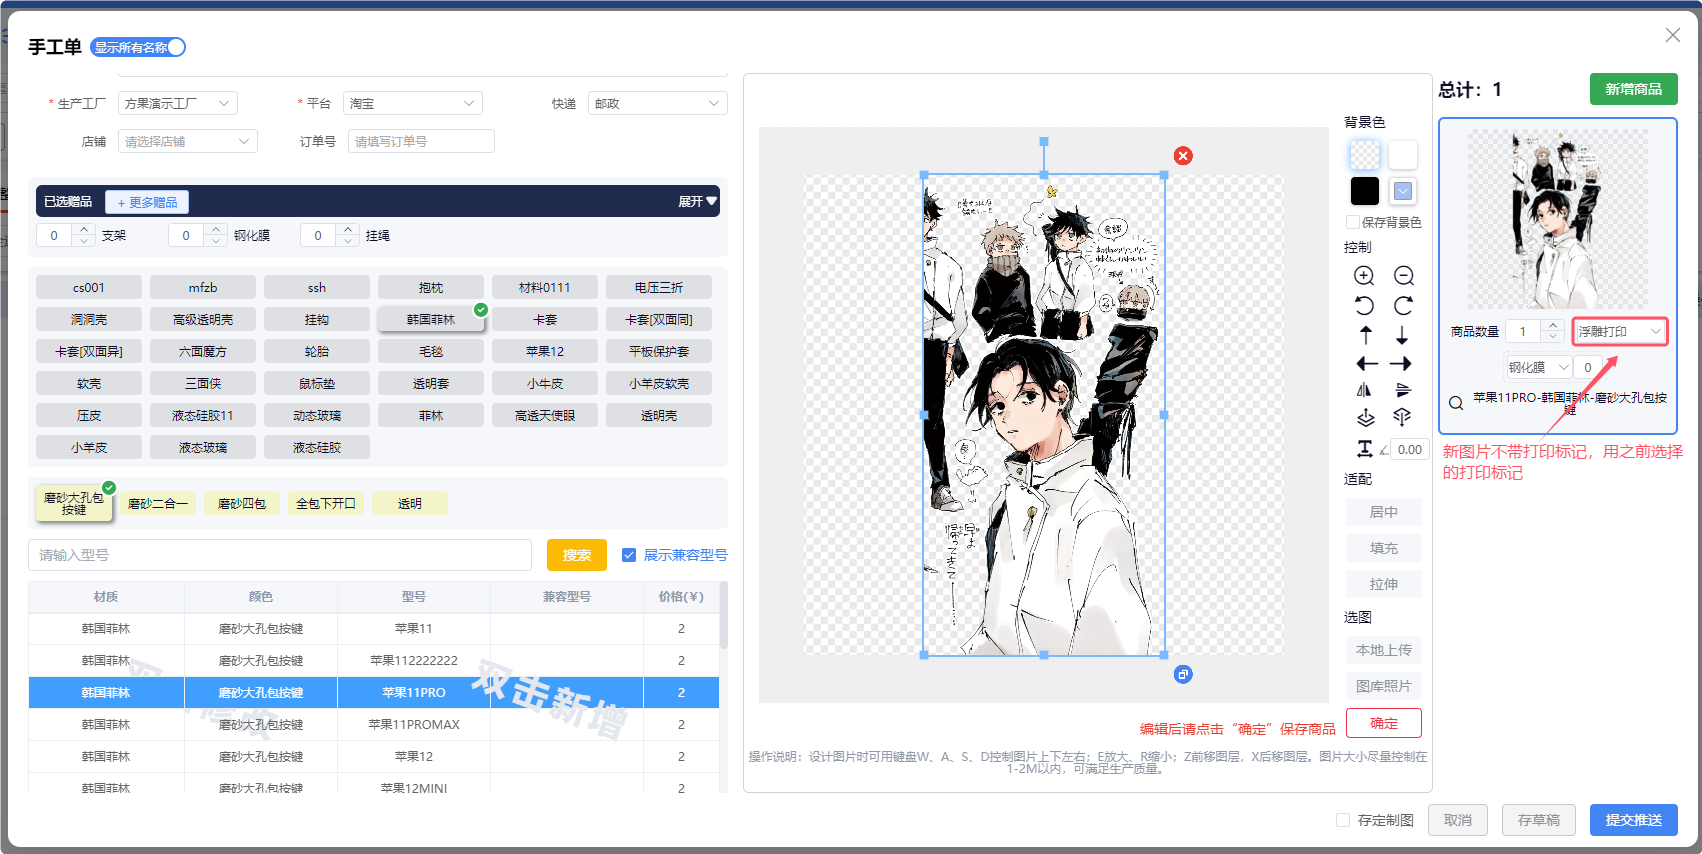Click the 本地上传 button
The height and width of the screenshot is (854, 1702).
coord(1384,650)
